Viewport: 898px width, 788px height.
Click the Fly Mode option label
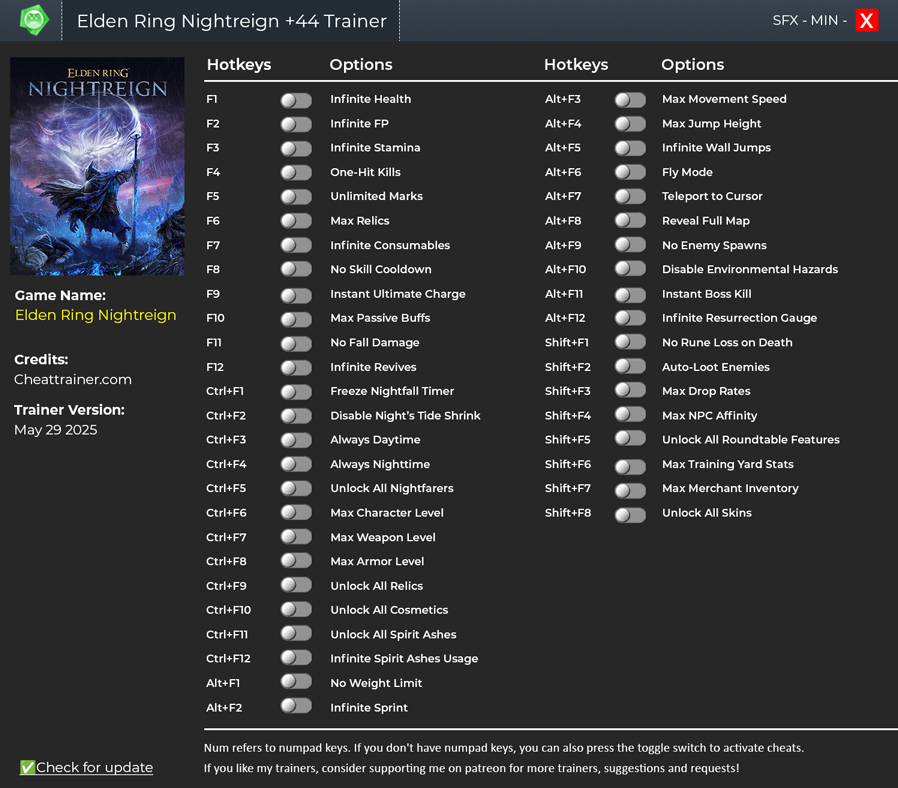click(687, 172)
